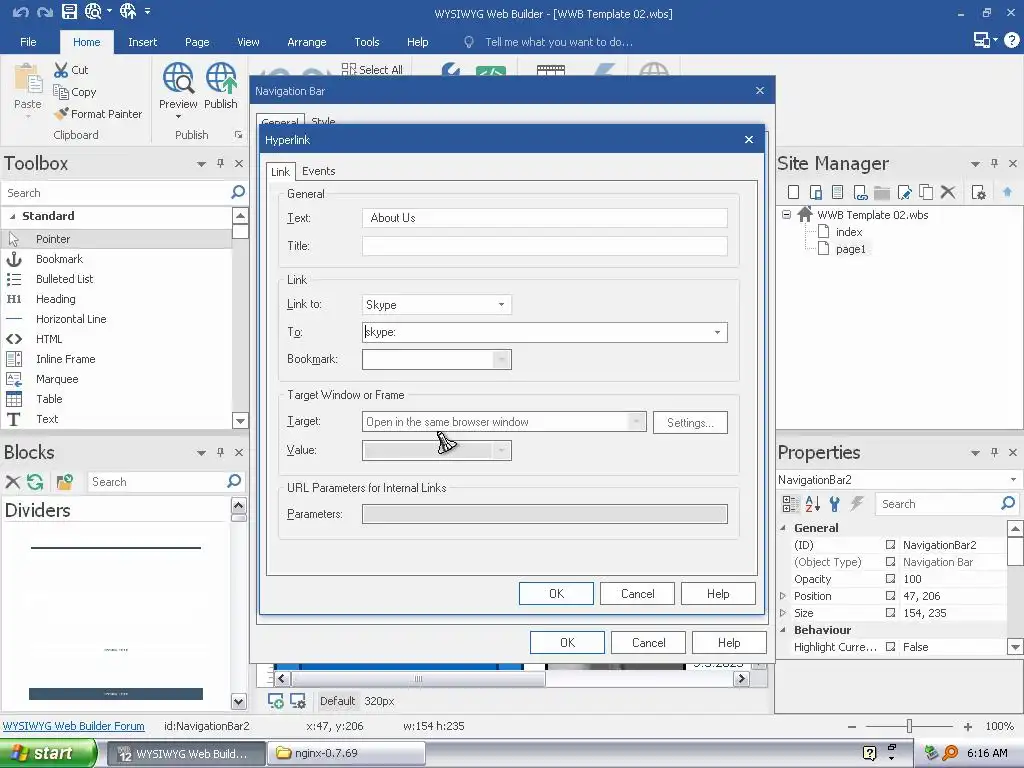Open the Page ribbon tab

(197, 42)
